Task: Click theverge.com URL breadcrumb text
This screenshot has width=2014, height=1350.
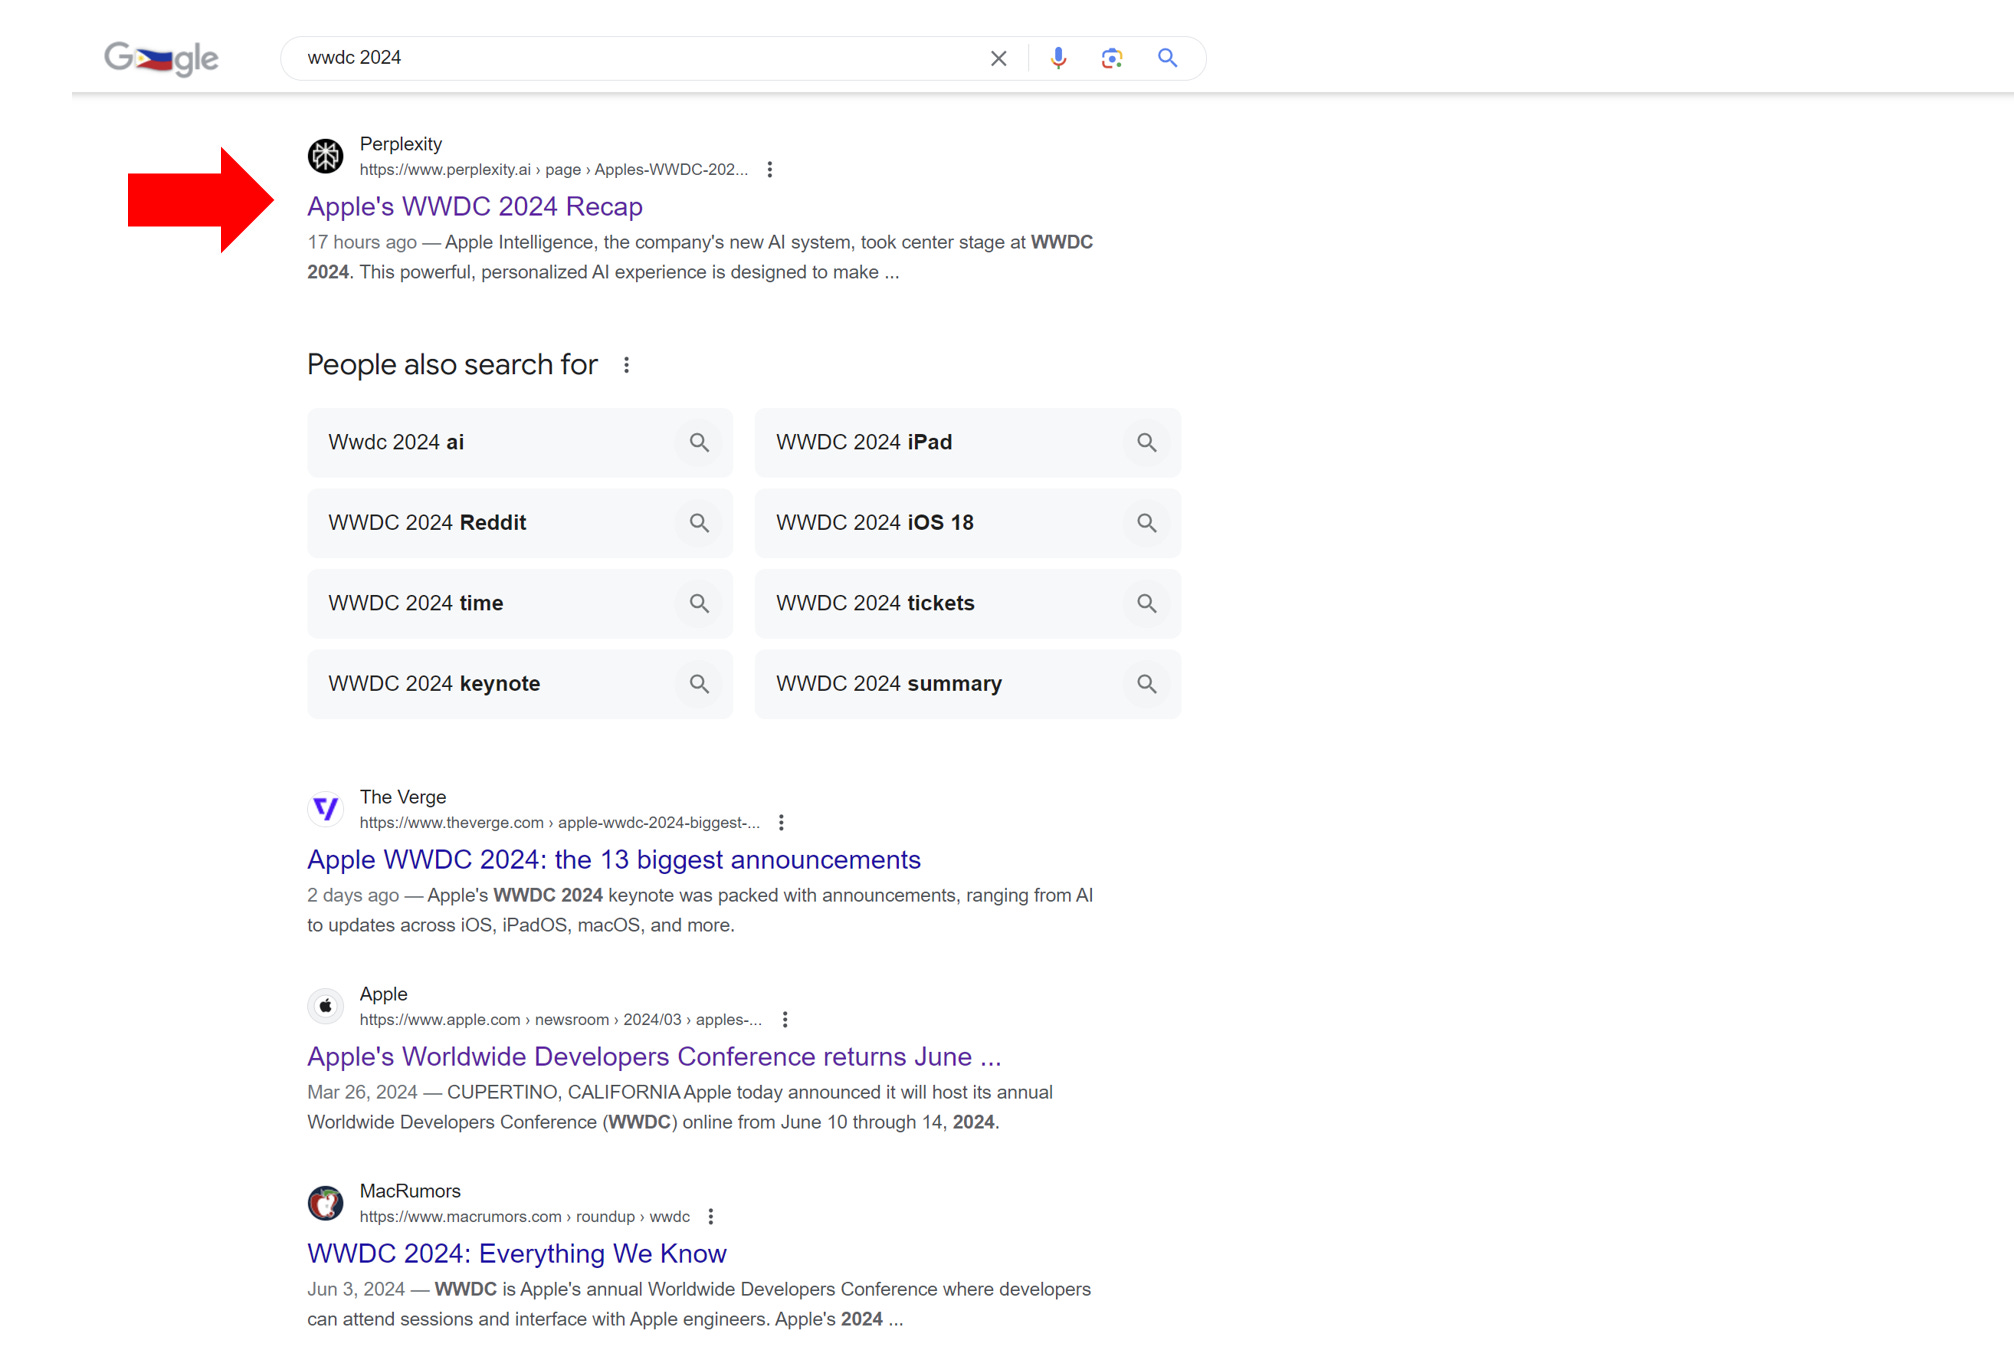Action: [560, 823]
